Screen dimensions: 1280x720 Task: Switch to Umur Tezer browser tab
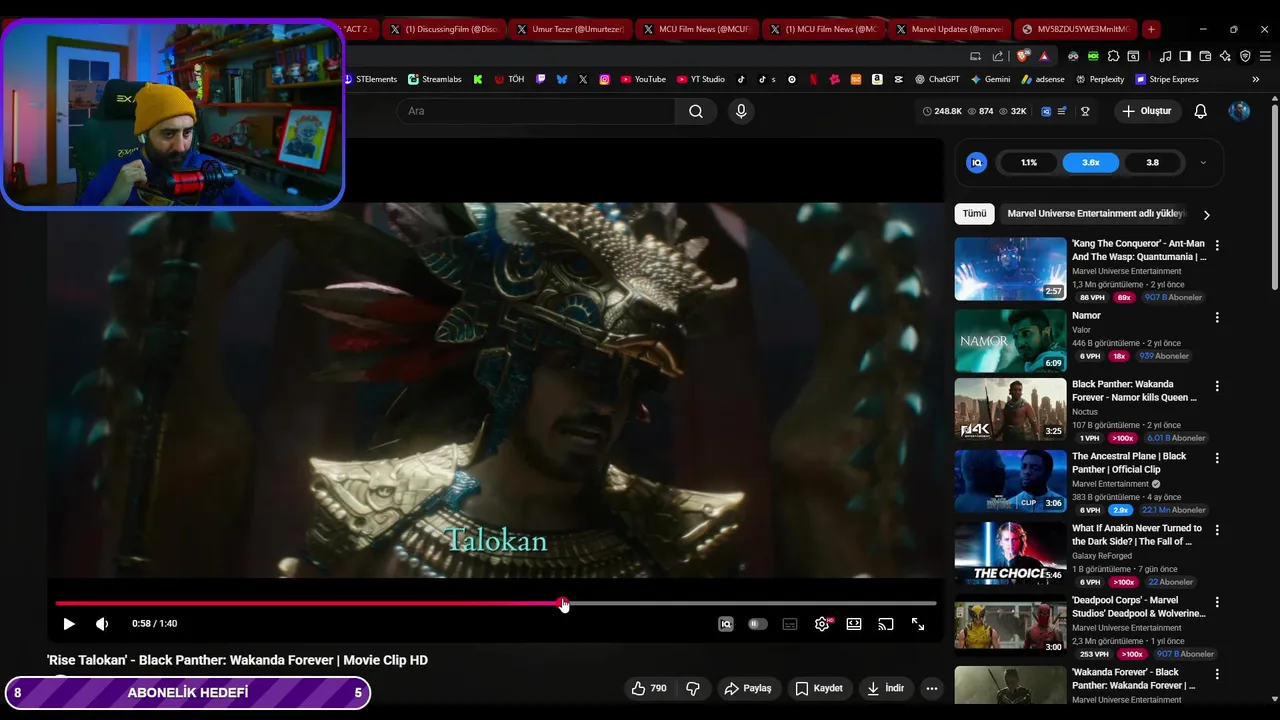(x=570, y=29)
